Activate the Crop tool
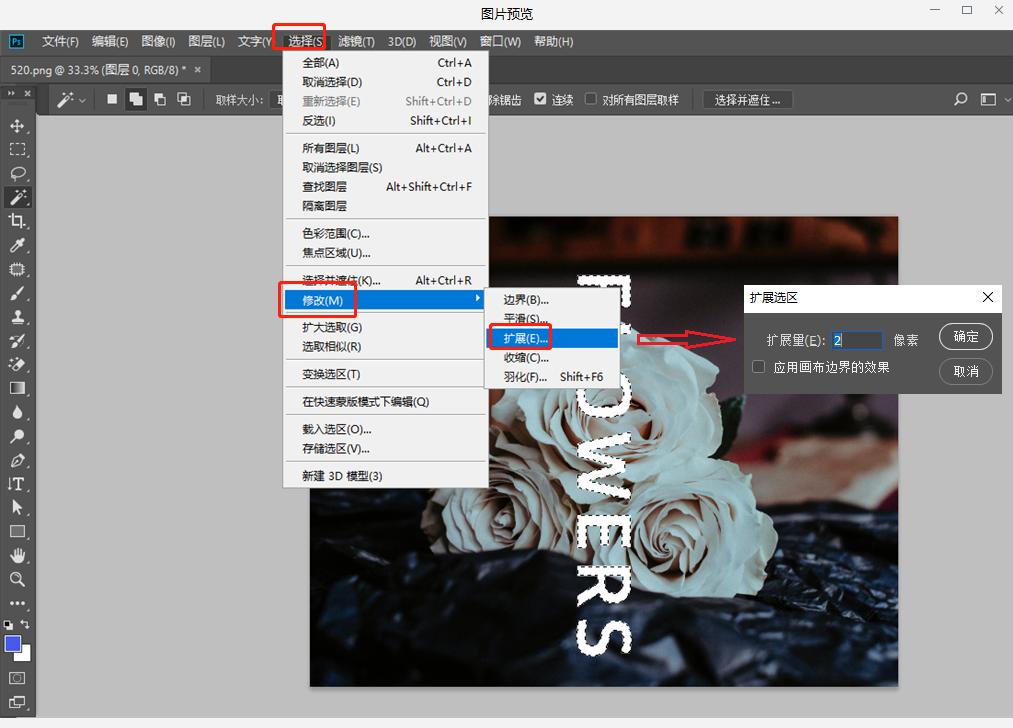Screen dimensions: 1013x728 [x=17, y=221]
